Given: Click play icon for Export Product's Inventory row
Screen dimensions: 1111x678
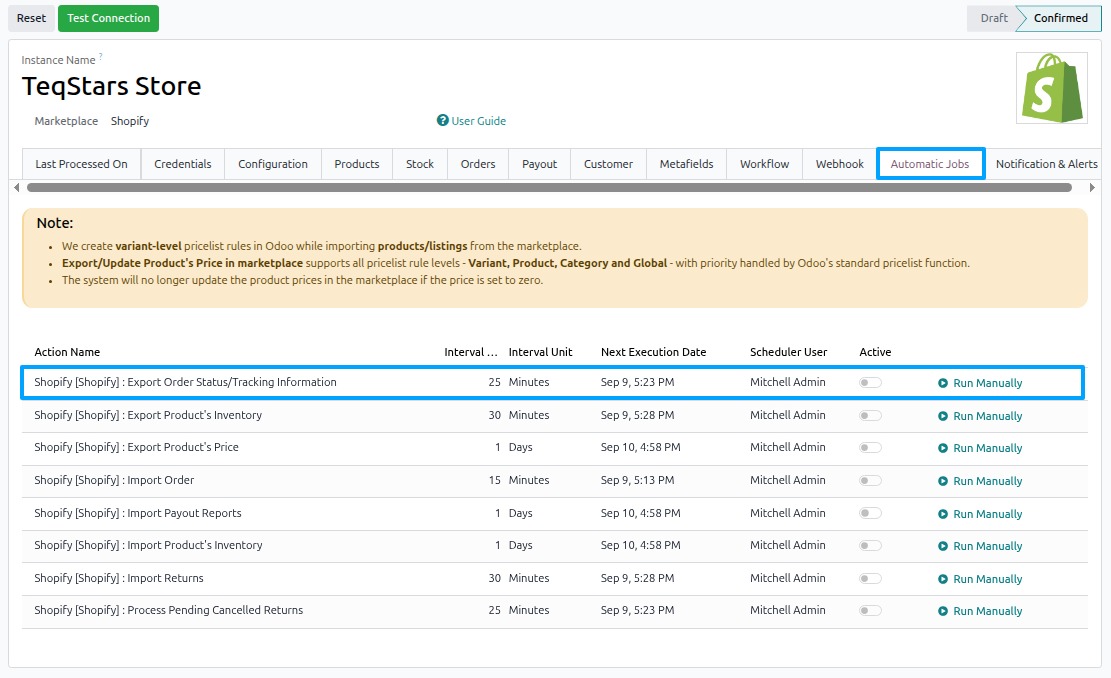Looking at the screenshot, I should pyautogui.click(x=943, y=416).
